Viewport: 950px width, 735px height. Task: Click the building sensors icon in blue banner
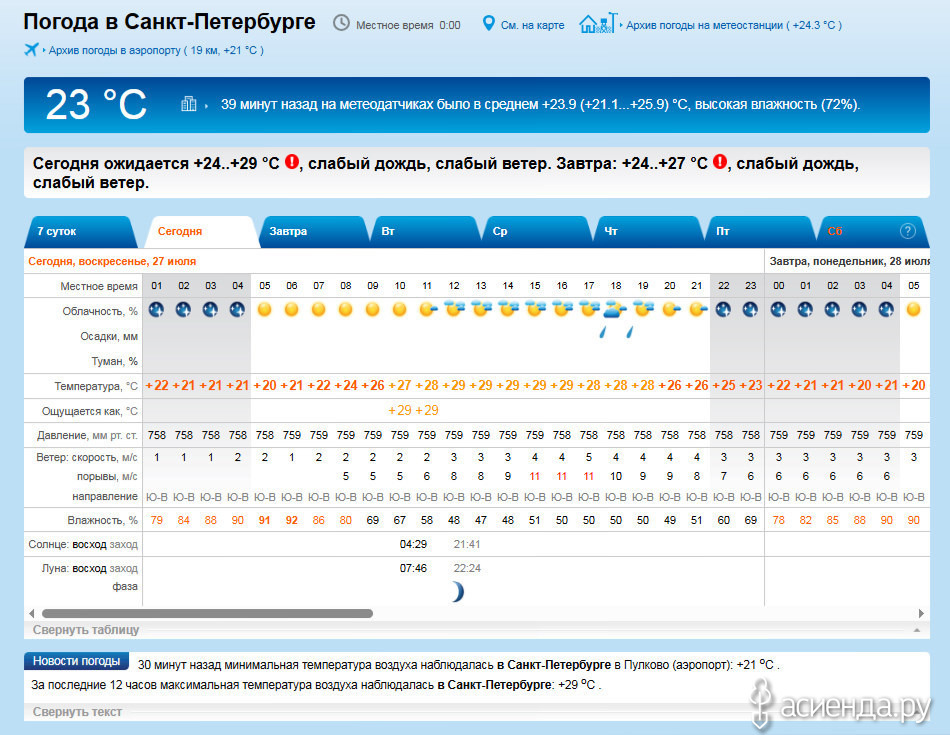click(x=188, y=104)
